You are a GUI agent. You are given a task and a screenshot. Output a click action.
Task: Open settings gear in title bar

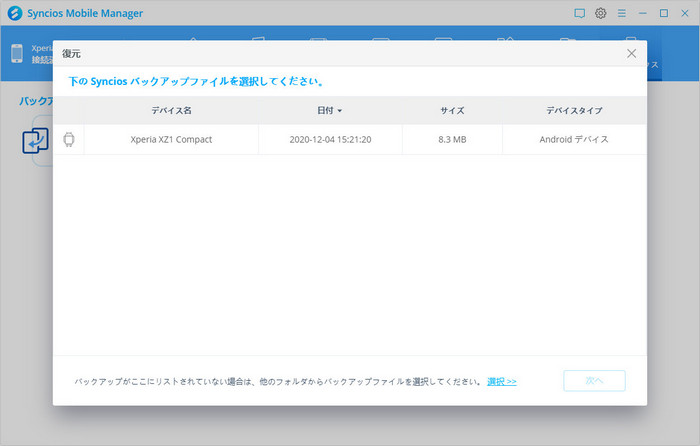pos(600,13)
